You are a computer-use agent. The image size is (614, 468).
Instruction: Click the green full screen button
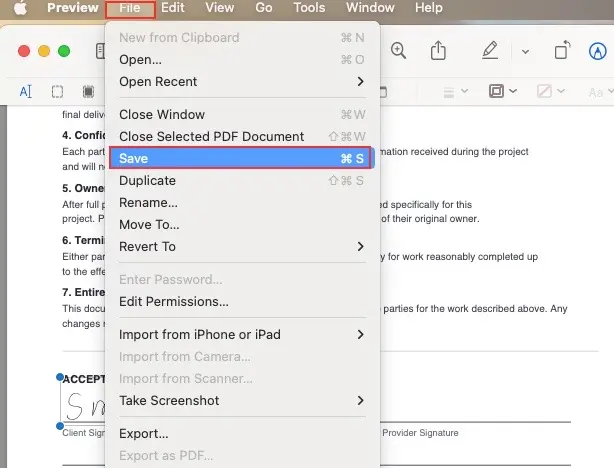pos(64,51)
